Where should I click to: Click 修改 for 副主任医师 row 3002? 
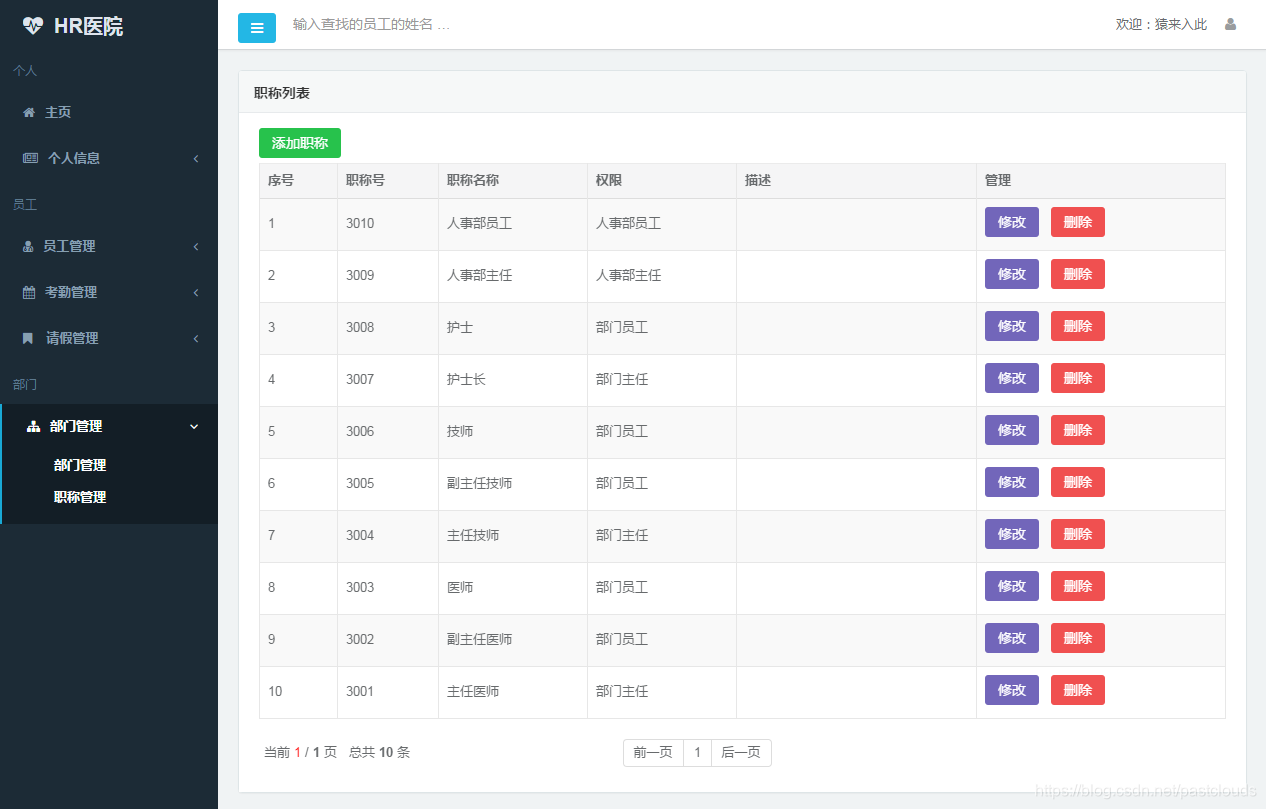click(x=1012, y=638)
